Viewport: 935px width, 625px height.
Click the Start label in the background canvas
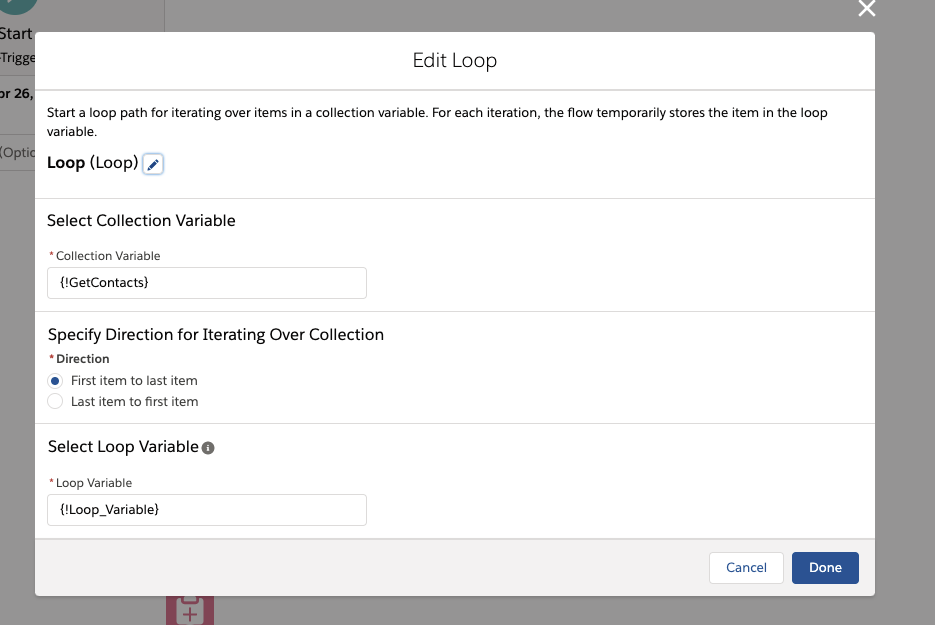coord(16,33)
